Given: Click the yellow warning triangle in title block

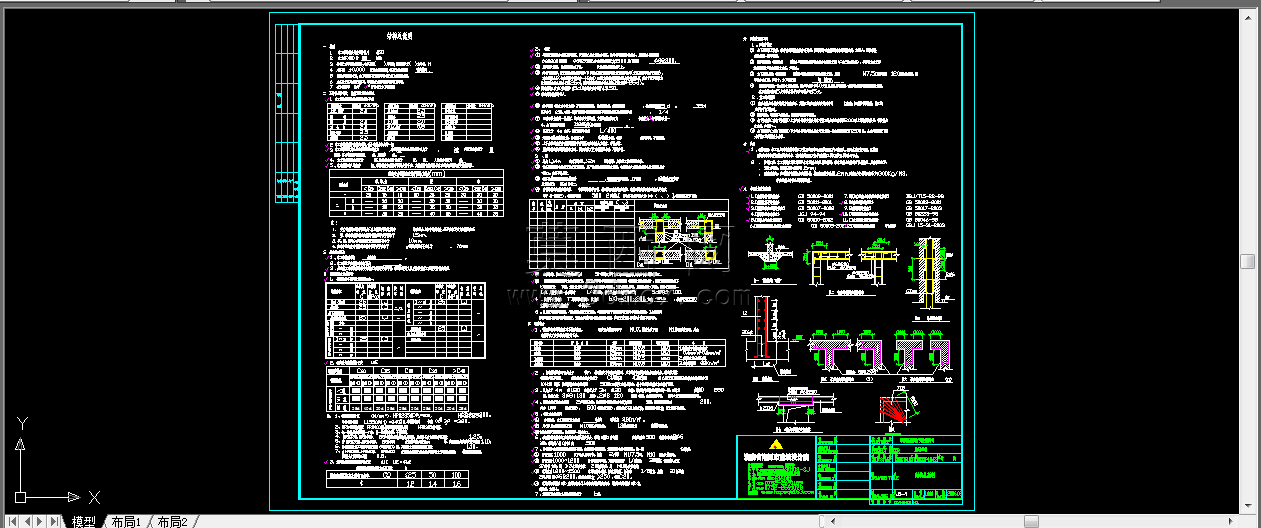Looking at the screenshot, I should tap(775, 445).
